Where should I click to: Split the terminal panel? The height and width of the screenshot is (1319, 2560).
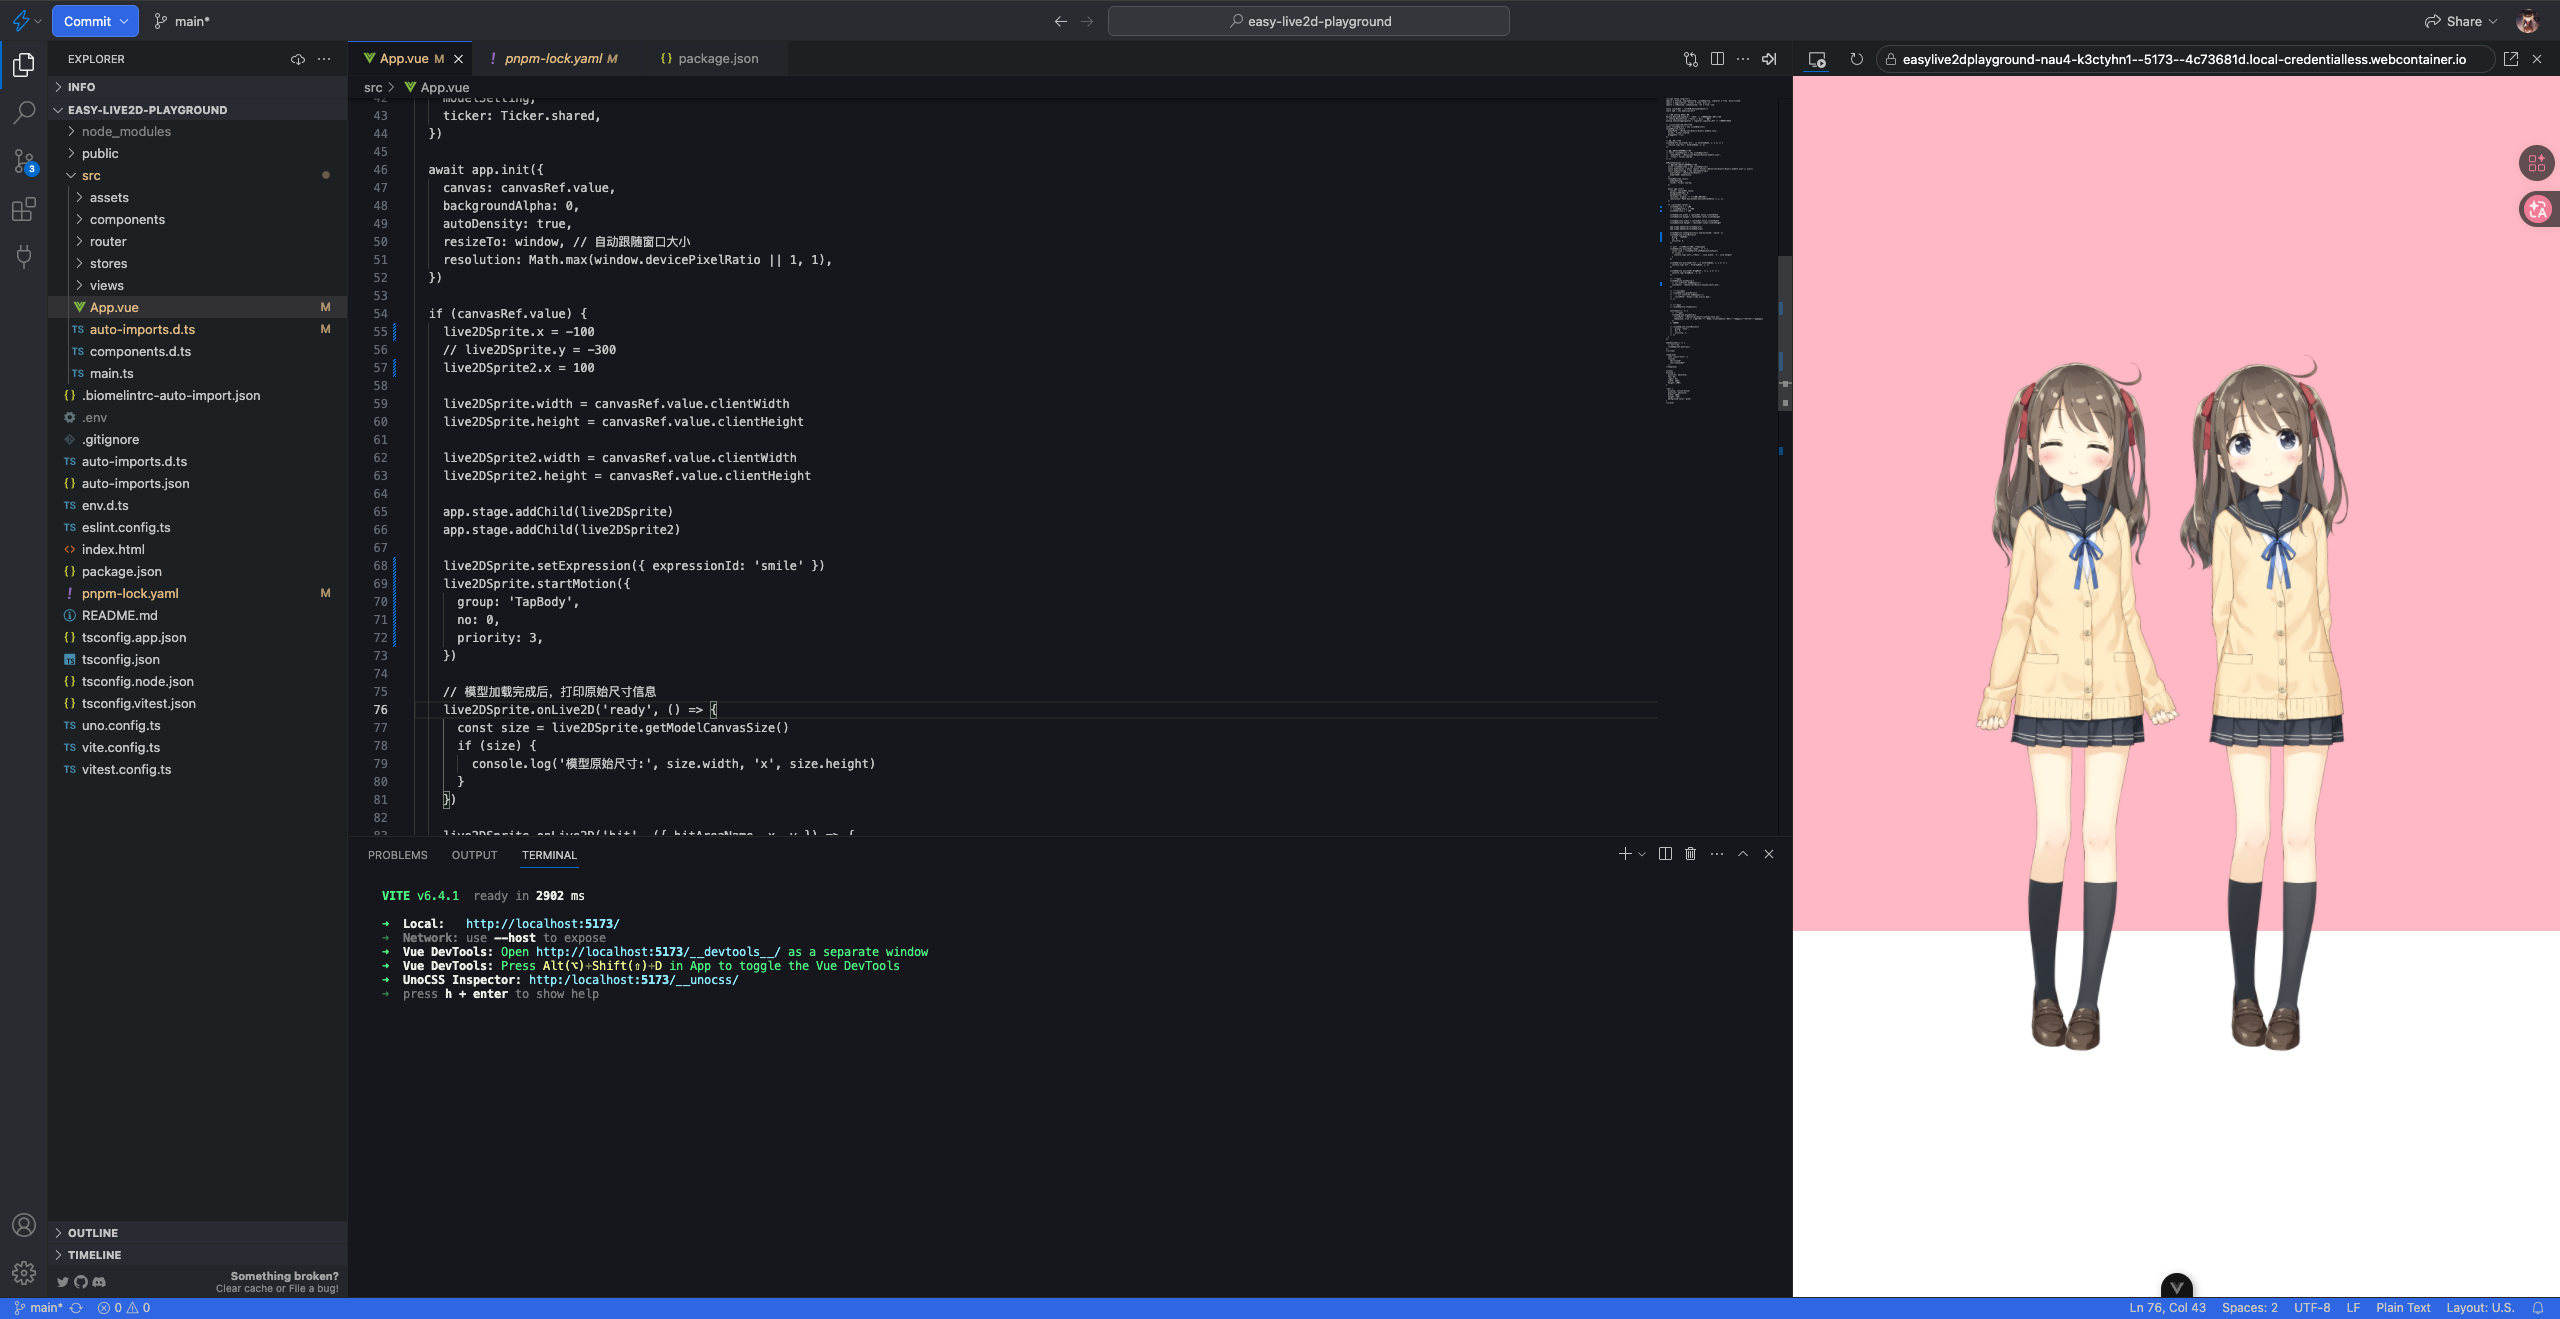pos(1665,854)
